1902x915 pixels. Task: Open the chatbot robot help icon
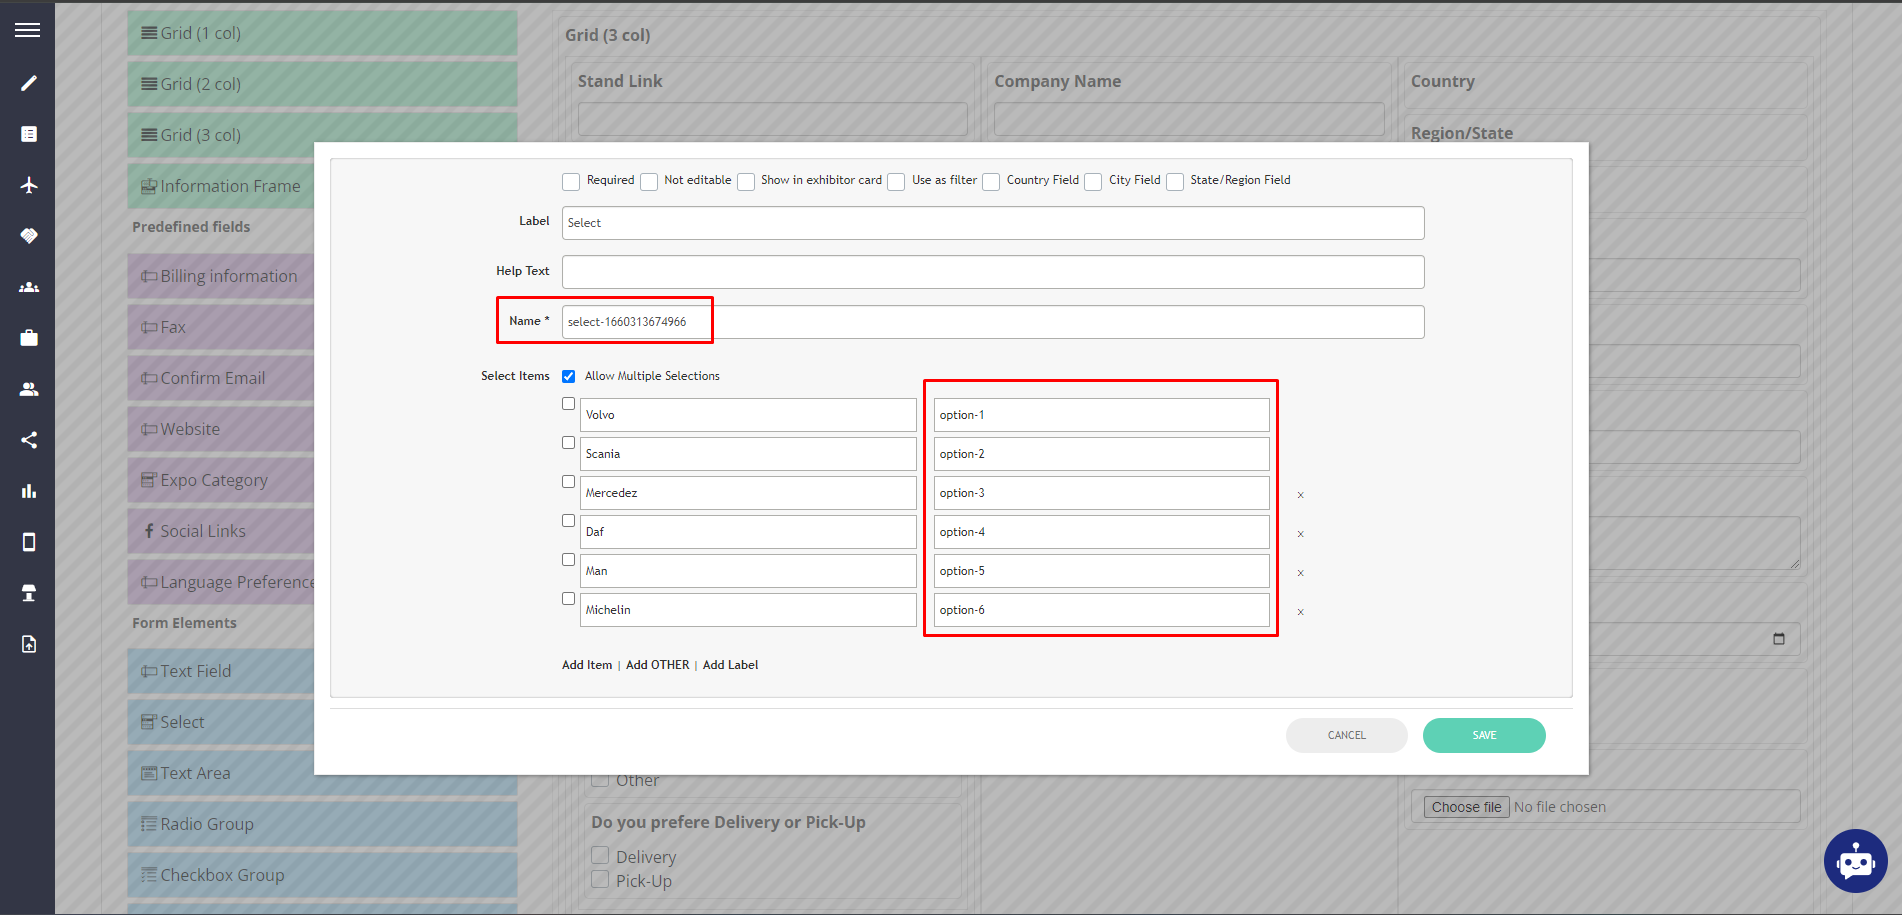click(1855, 860)
